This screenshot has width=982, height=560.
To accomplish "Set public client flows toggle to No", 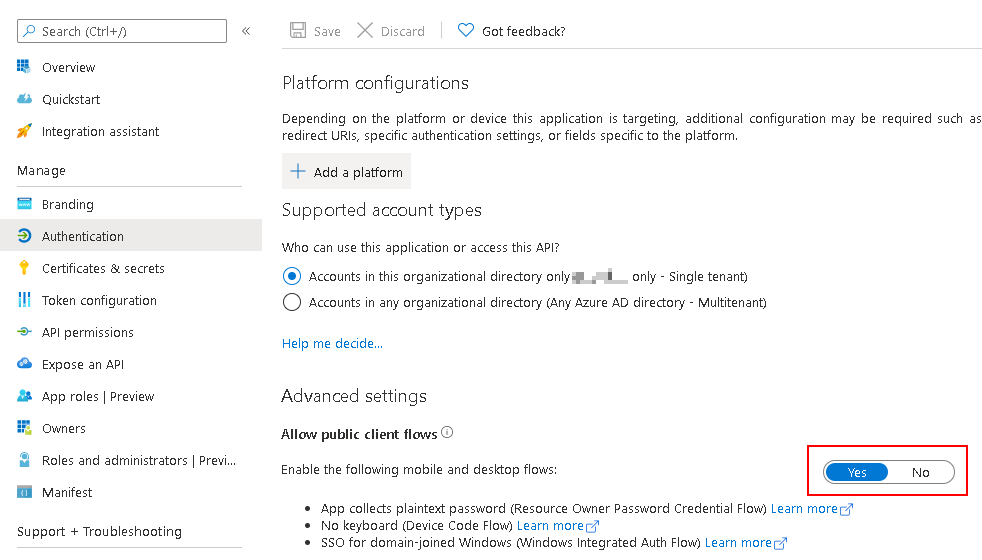I will point(921,472).
